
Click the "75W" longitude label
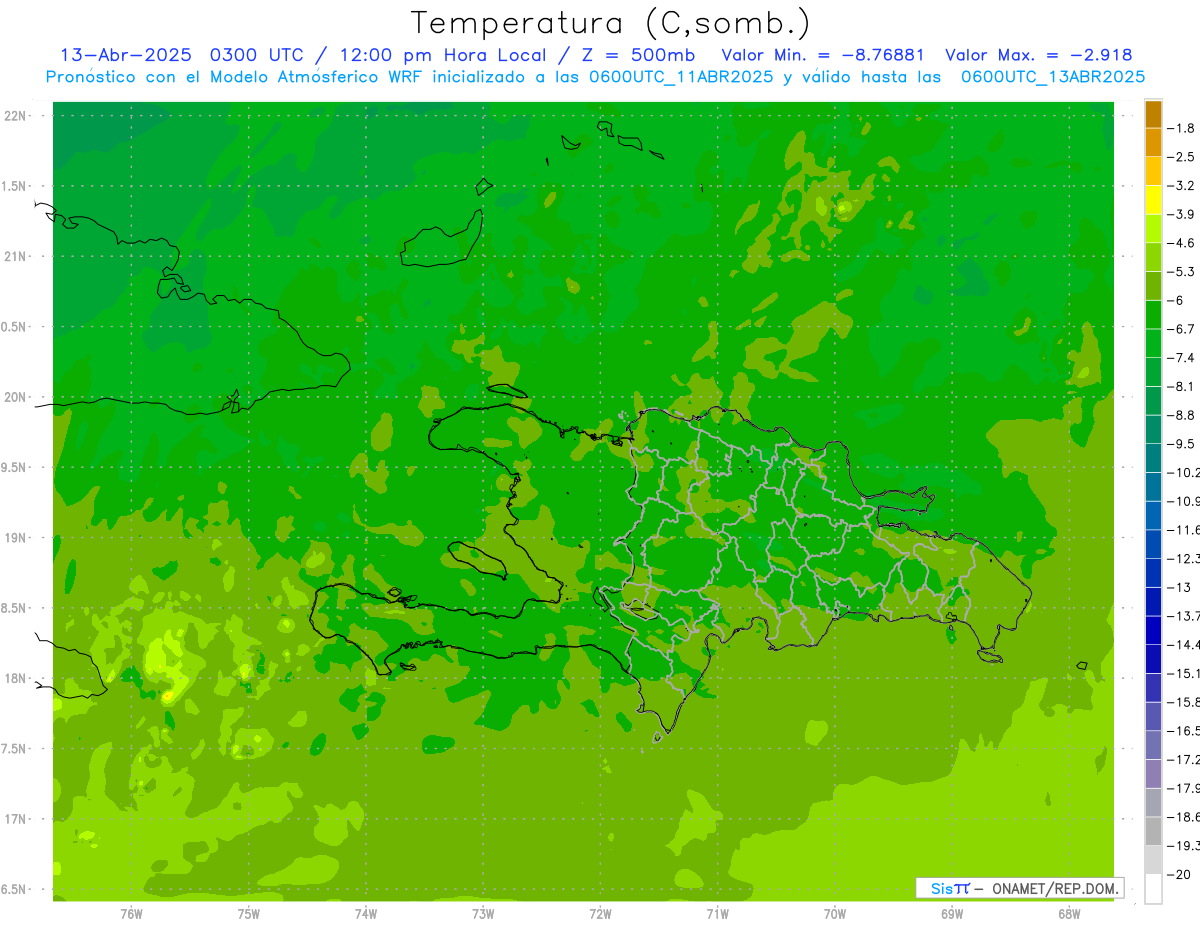(249, 914)
